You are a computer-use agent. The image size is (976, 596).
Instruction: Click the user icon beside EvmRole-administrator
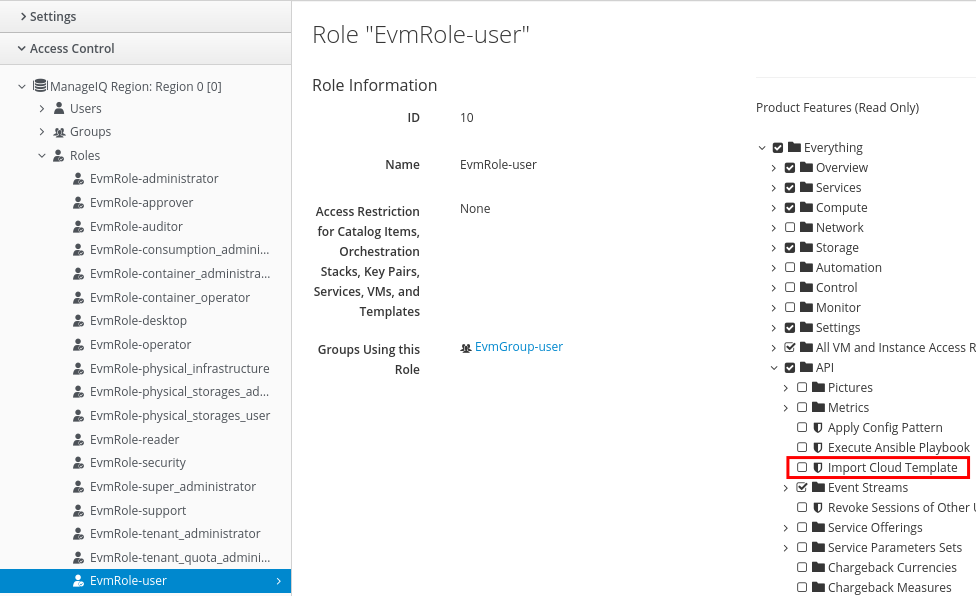click(x=78, y=178)
